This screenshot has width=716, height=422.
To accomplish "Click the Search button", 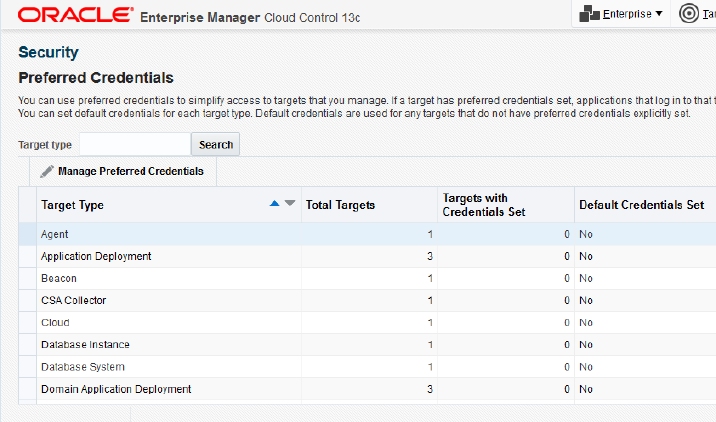I will click(x=216, y=144).
